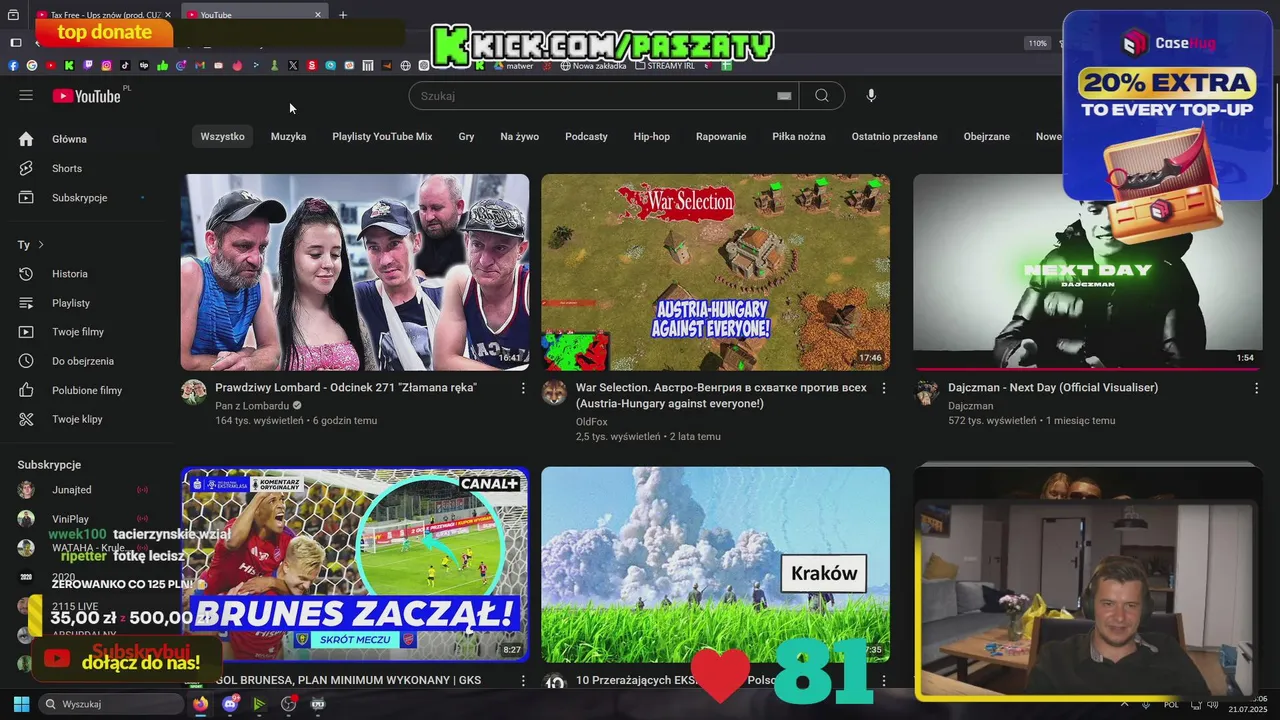1280x720 pixels.
Task: Open Dajczman - Next Day video title
Action: coord(1053,387)
